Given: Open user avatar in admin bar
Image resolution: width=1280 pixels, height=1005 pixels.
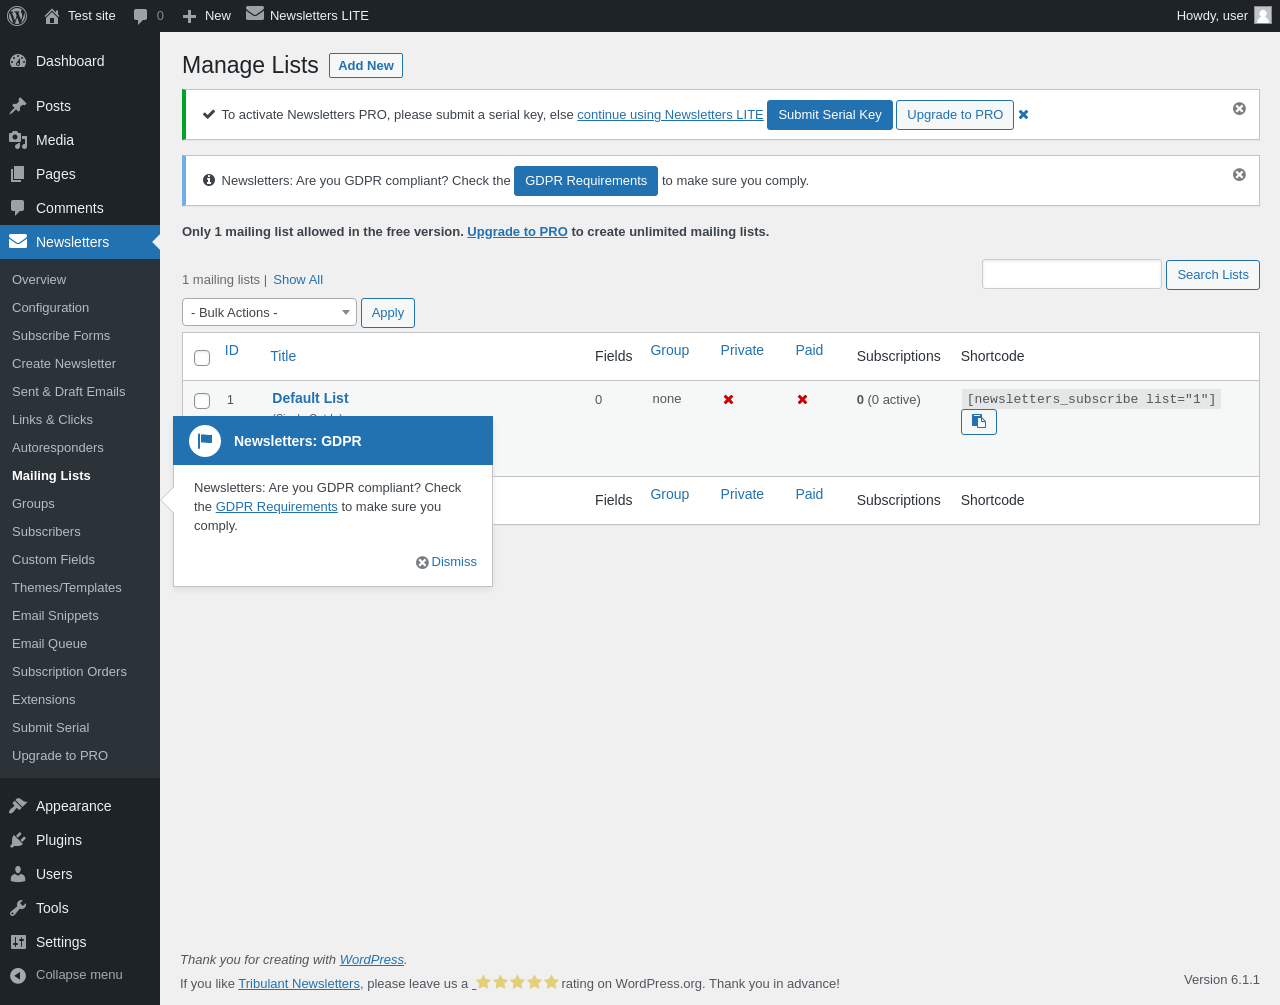Looking at the screenshot, I should (x=1263, y=15).
